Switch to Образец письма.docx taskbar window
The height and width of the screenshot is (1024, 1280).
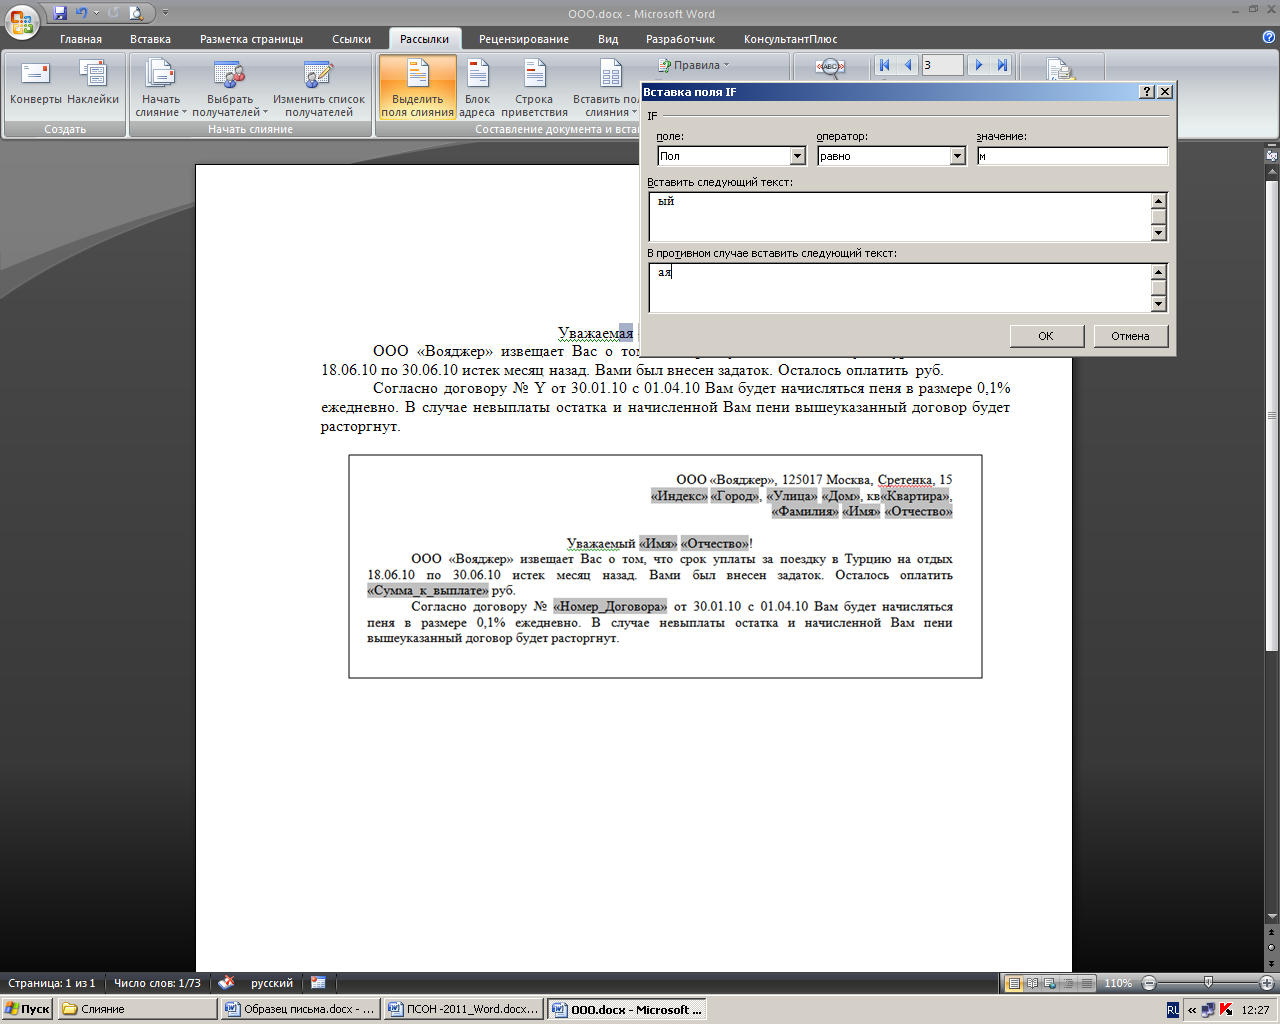pyautogui.click(x=300, y=1009)
